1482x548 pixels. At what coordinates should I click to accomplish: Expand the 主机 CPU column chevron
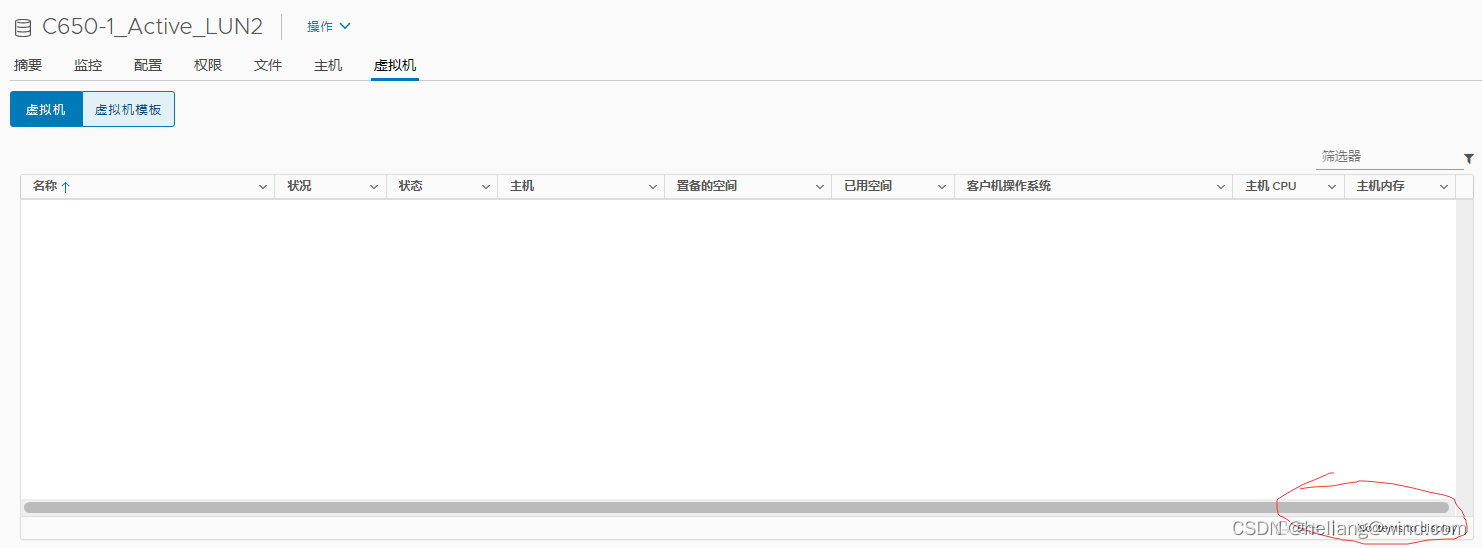(1332, 187)
